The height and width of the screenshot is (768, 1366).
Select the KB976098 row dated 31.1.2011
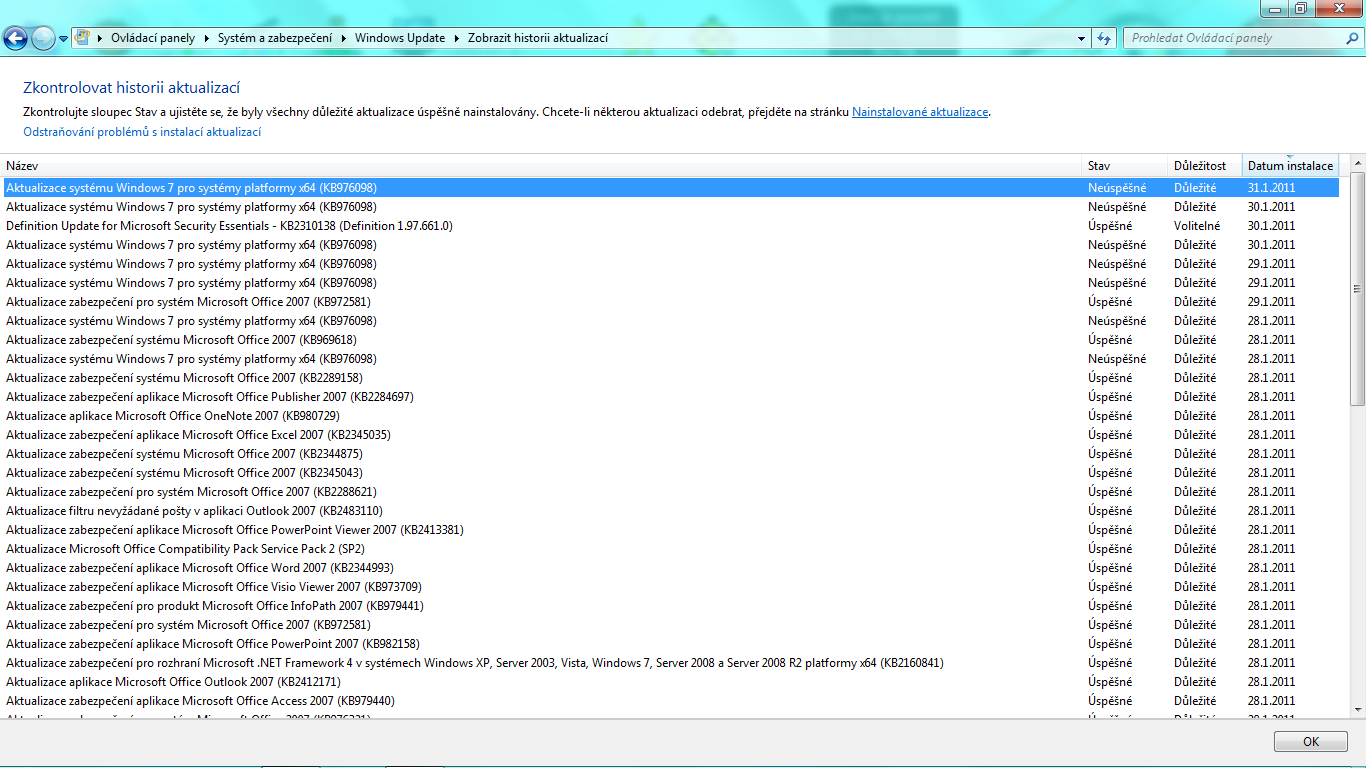coord(670,188)
